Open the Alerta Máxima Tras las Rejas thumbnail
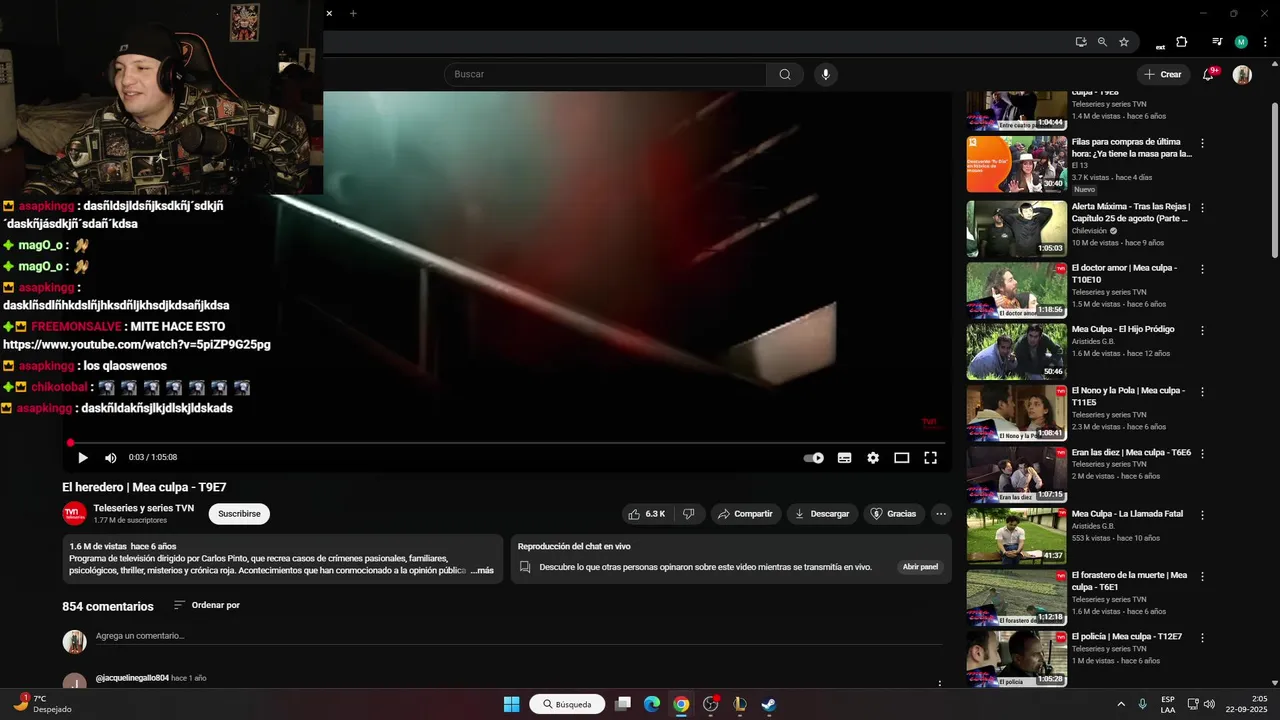 click(1016, 229)
